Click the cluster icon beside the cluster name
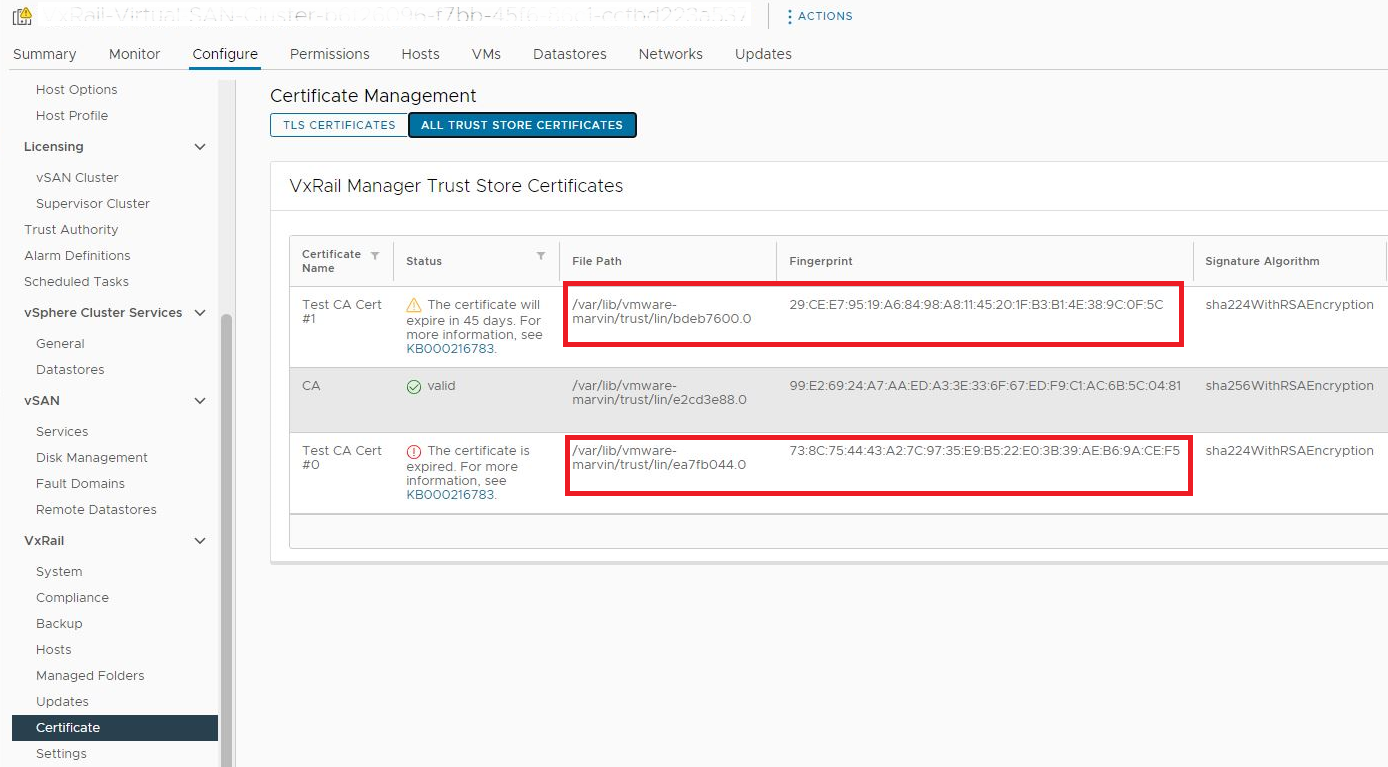The image size is (1388, 767). pyautogui.click(x=20, y=16)
